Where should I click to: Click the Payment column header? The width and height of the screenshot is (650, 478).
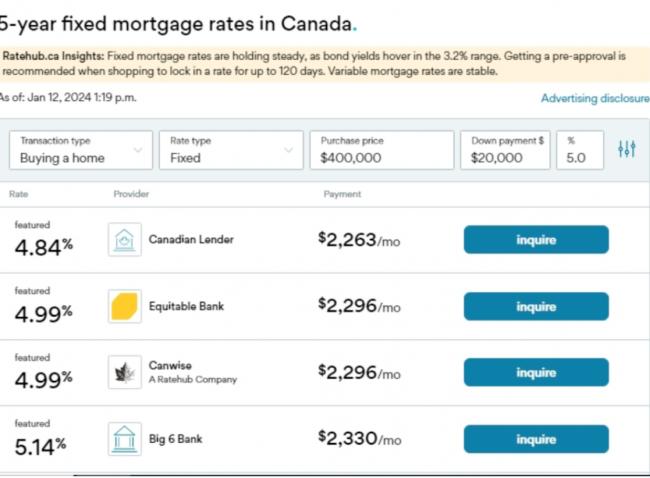pos(342,194)
